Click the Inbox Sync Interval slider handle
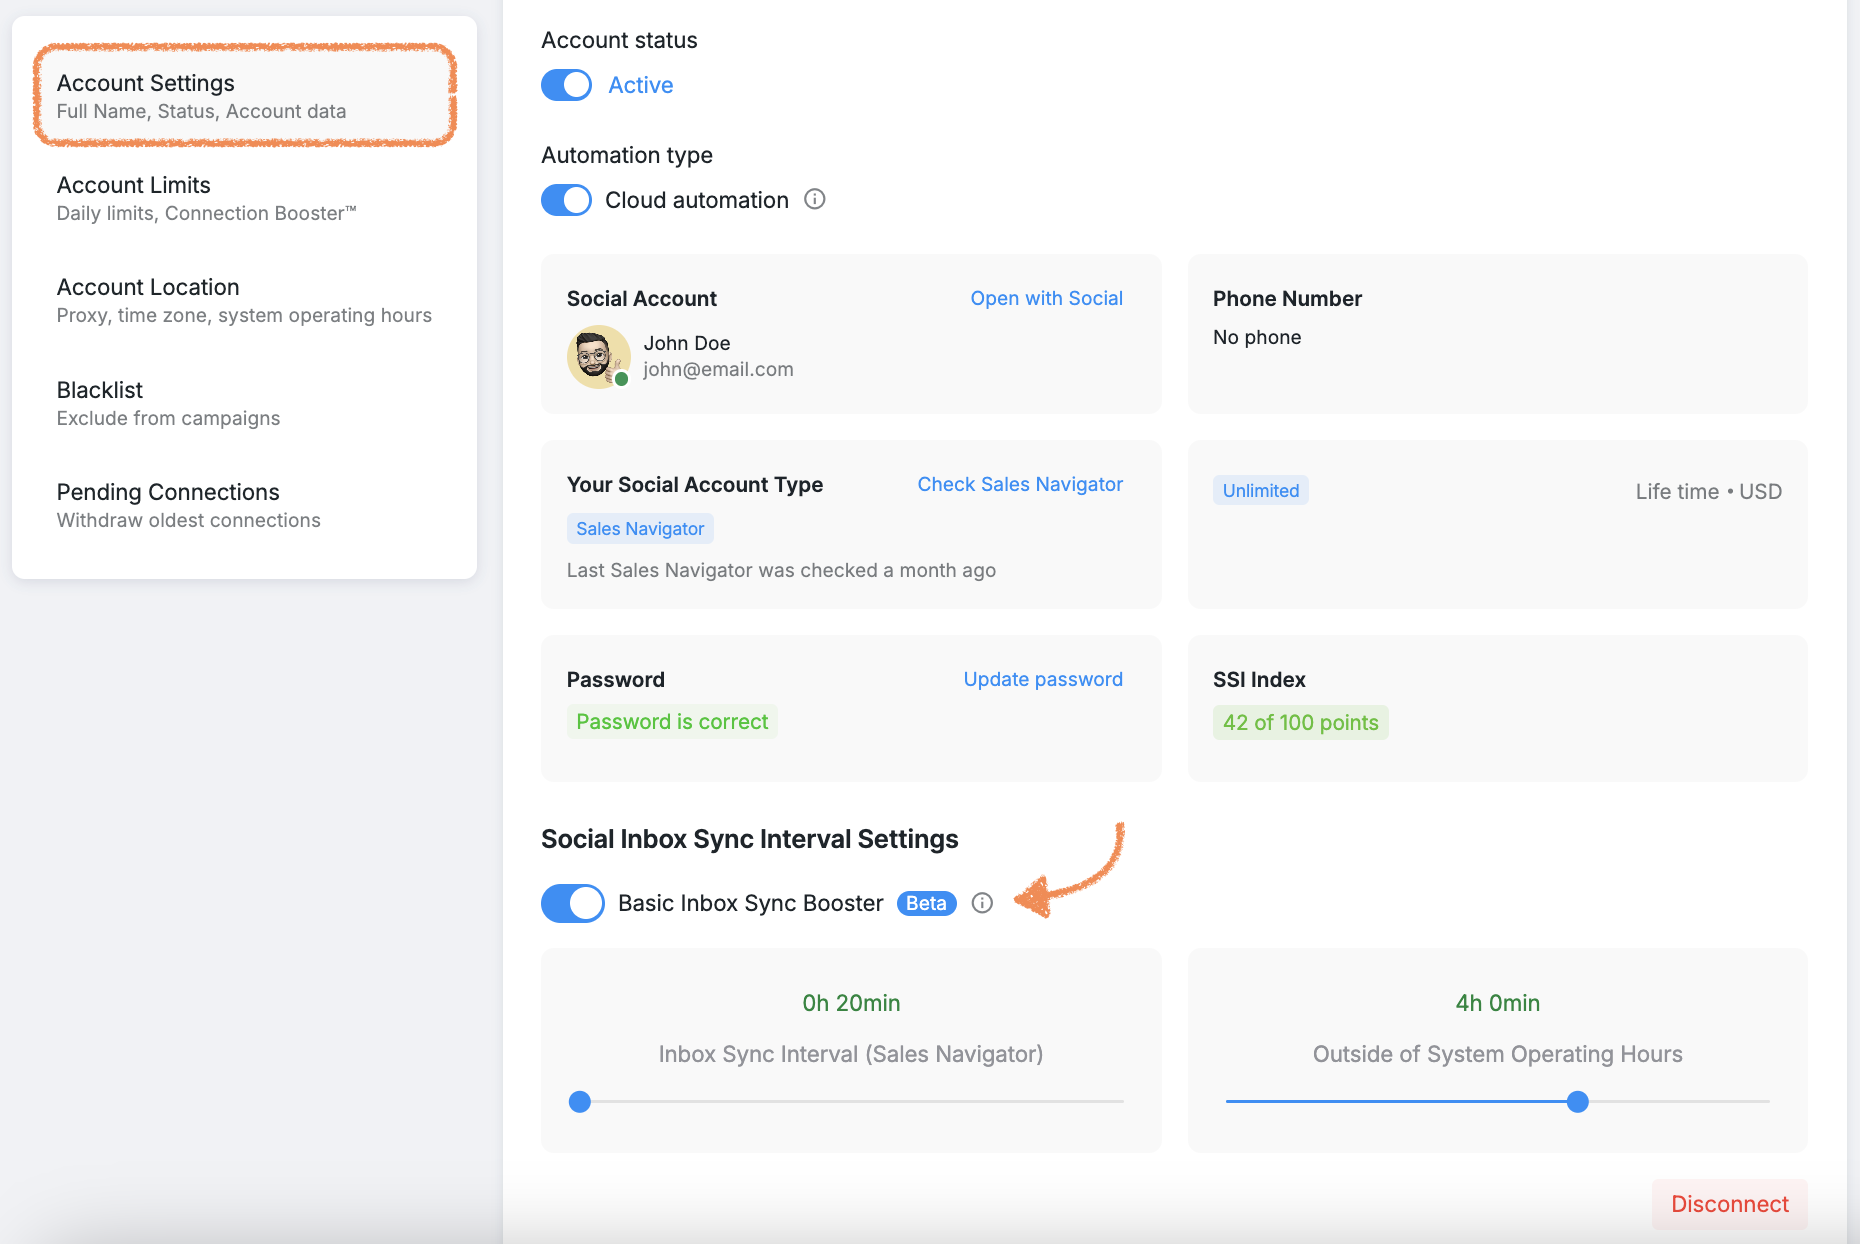Viewport: 1860px width, 1244px height. [580, 1102]
